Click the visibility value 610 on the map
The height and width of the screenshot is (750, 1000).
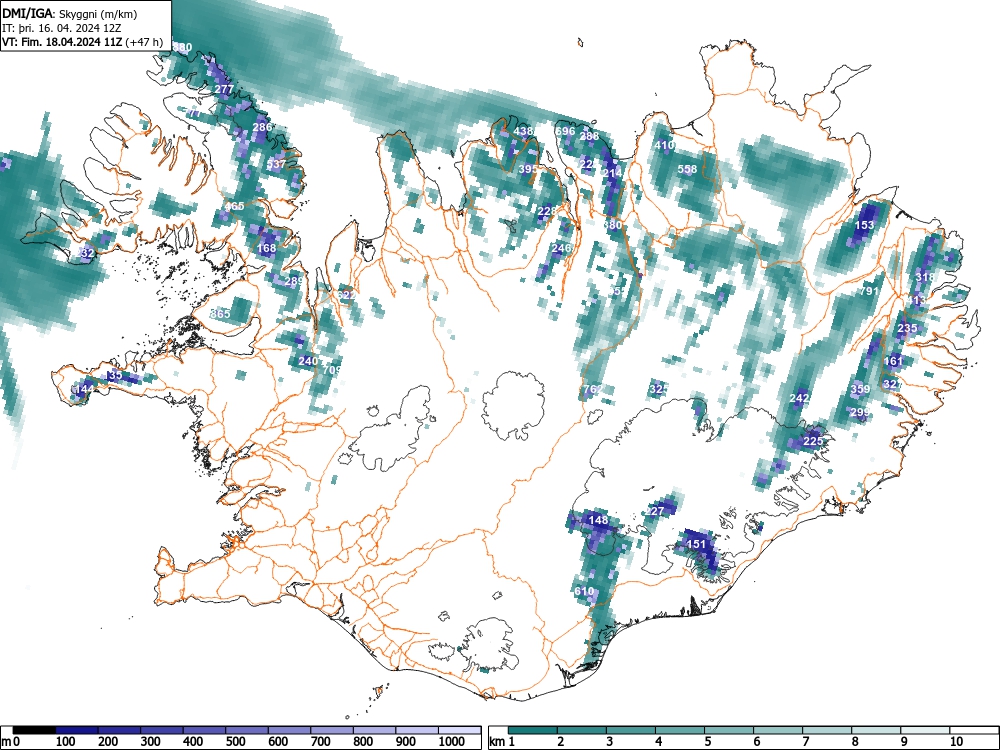pyautogui.click(x=584, y=592)
